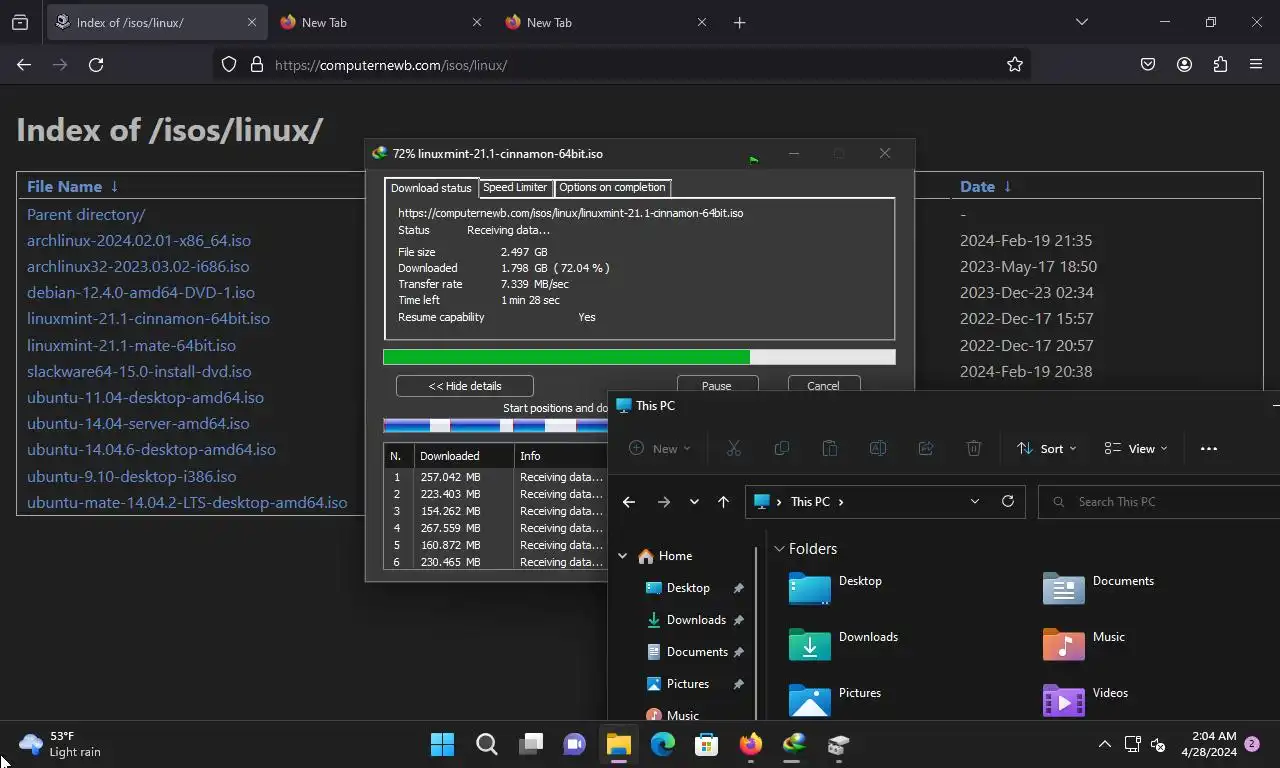The height and width of the screenshot is (768, 1280).
Task: Click the site security shield icon
Action: 229,64
